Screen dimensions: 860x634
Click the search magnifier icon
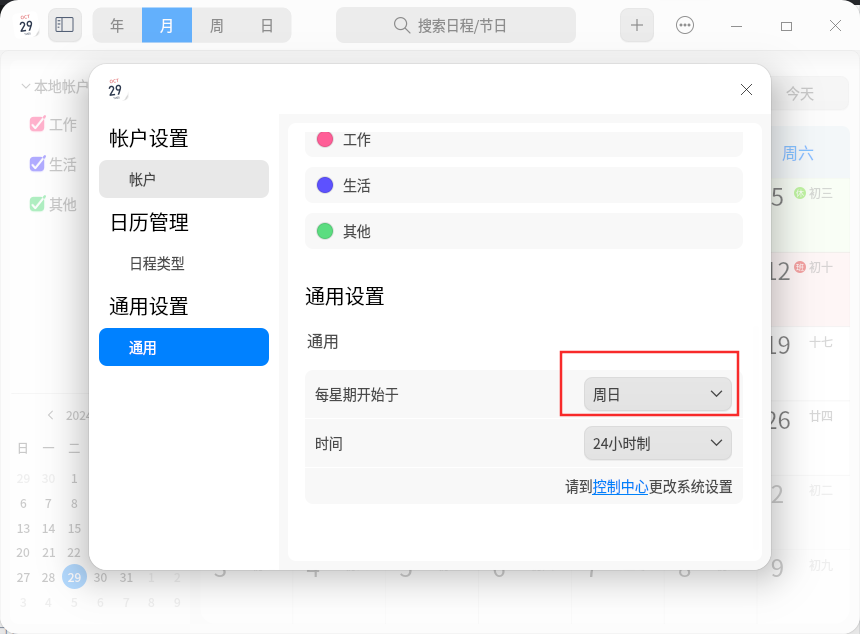[x=401, y=25]
